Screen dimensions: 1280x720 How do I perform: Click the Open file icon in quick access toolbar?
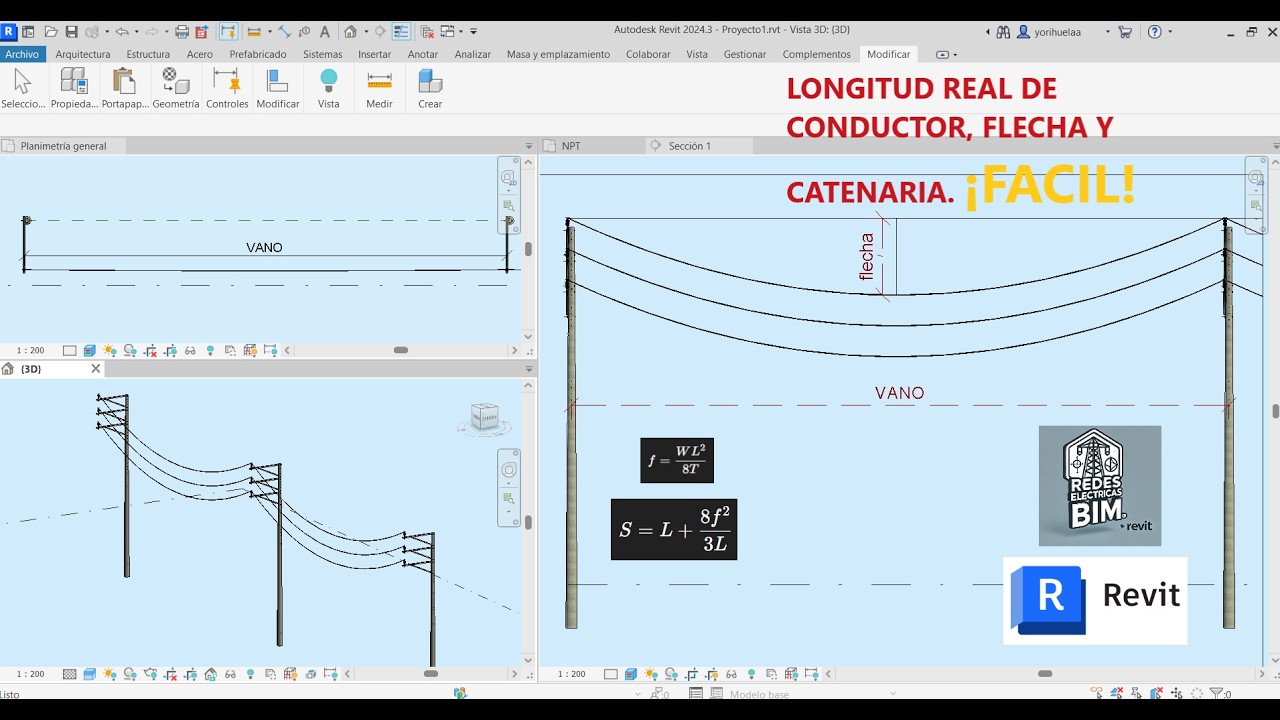pyautogui.click(x=49, y=32)
